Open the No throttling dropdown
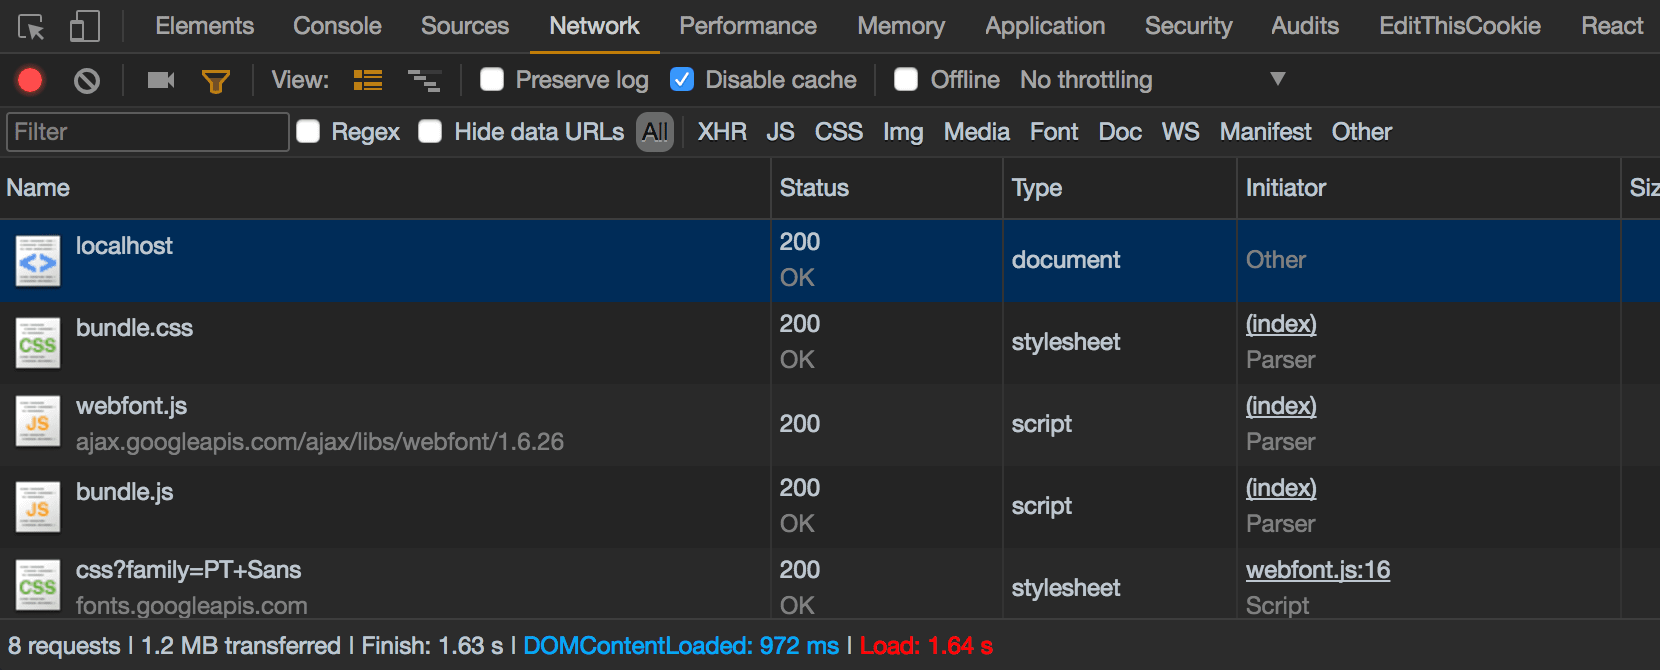1660x670 pixels. 1152,80
